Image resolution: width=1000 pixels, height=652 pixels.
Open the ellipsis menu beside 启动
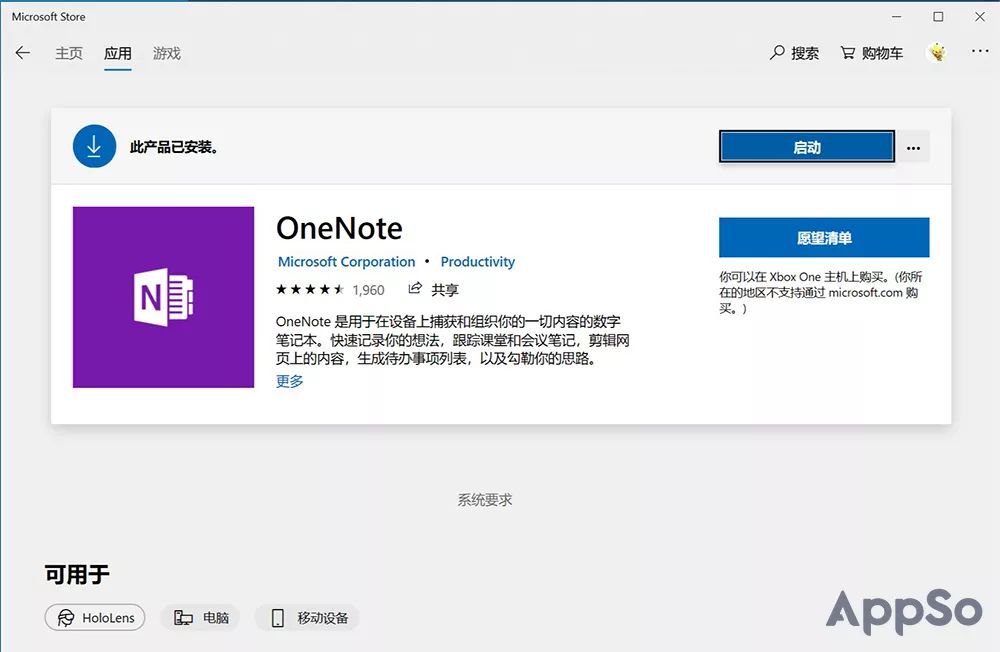click(x=913, y=147)
